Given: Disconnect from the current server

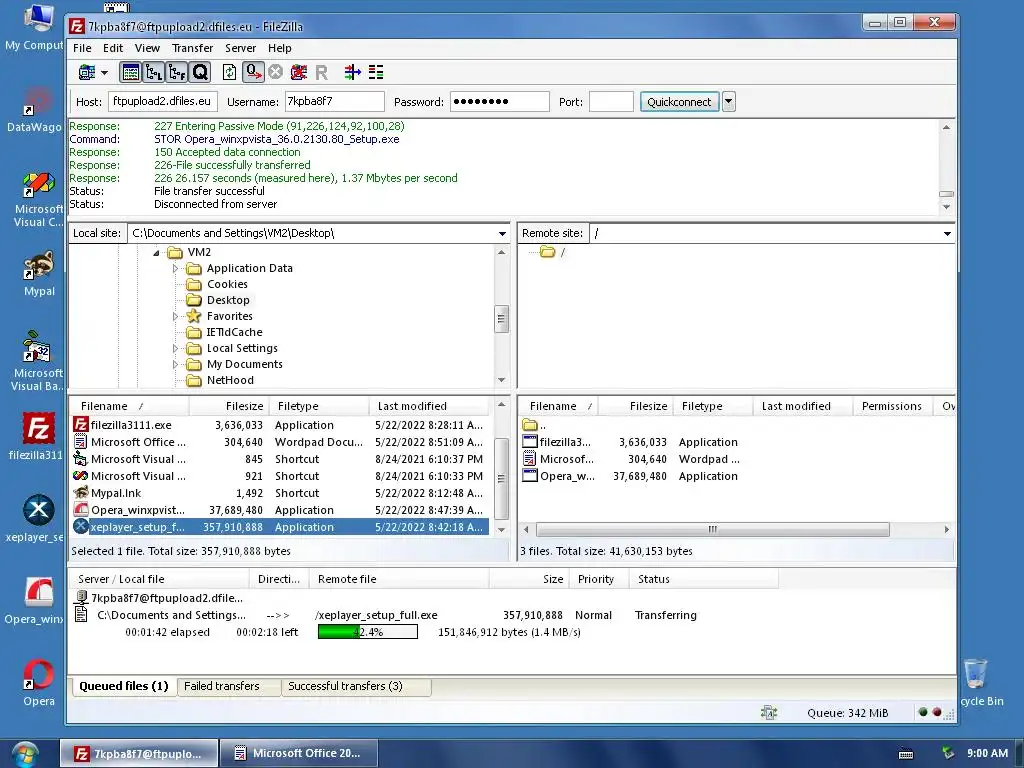Looking at the screenshot, I should point(299,72).
